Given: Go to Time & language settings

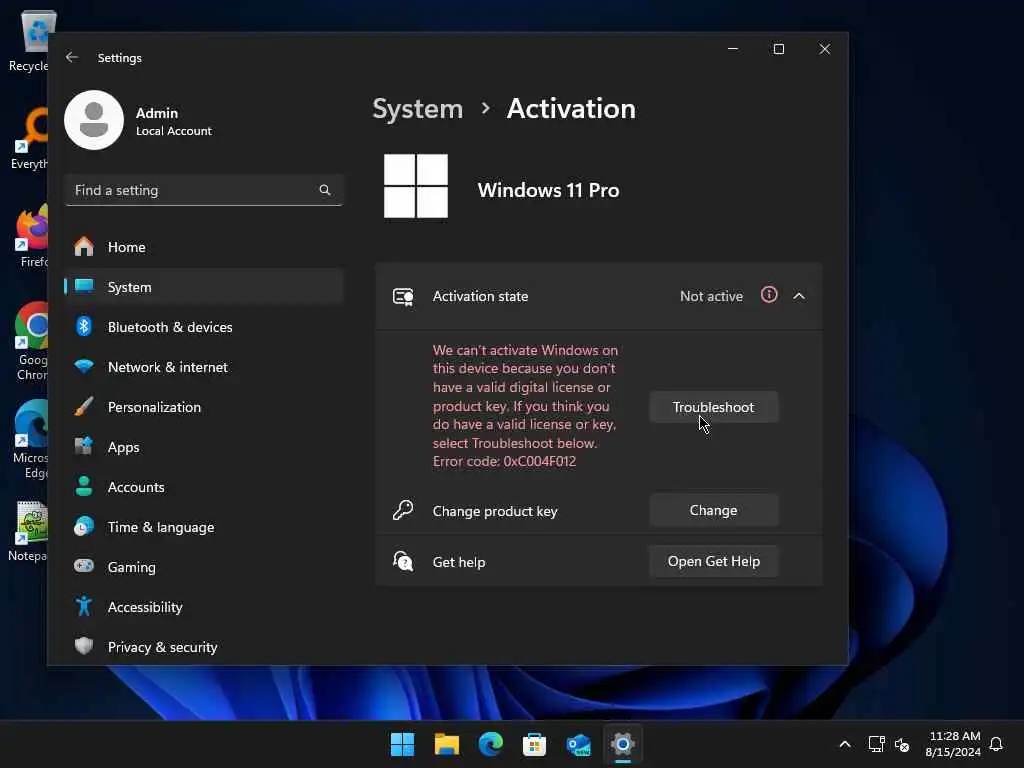Looking at the screenshot, I should pos(204,527).
